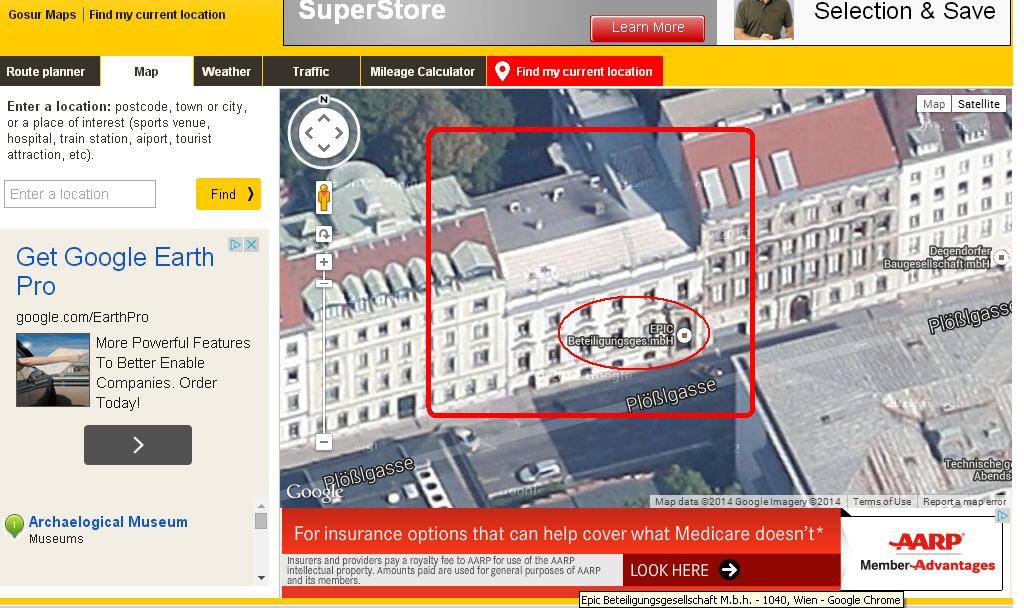Click the AdChoices icon on AARP banner
The width and height of the screenshot is (1024, 608).
(1002, 516)
